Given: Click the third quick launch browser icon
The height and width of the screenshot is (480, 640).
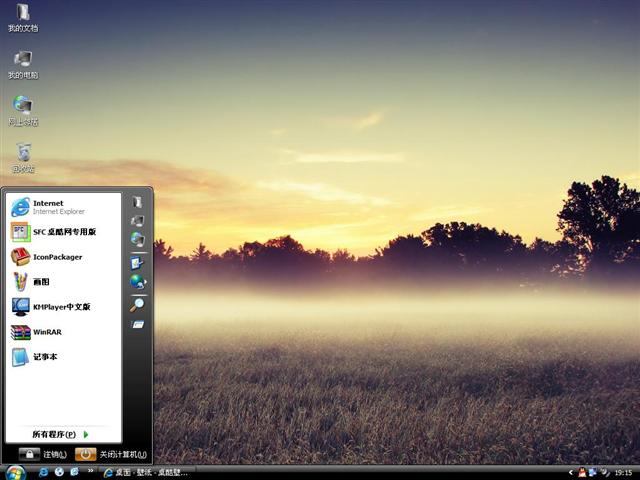Looking at the screenshot, I should pos(74,472).
